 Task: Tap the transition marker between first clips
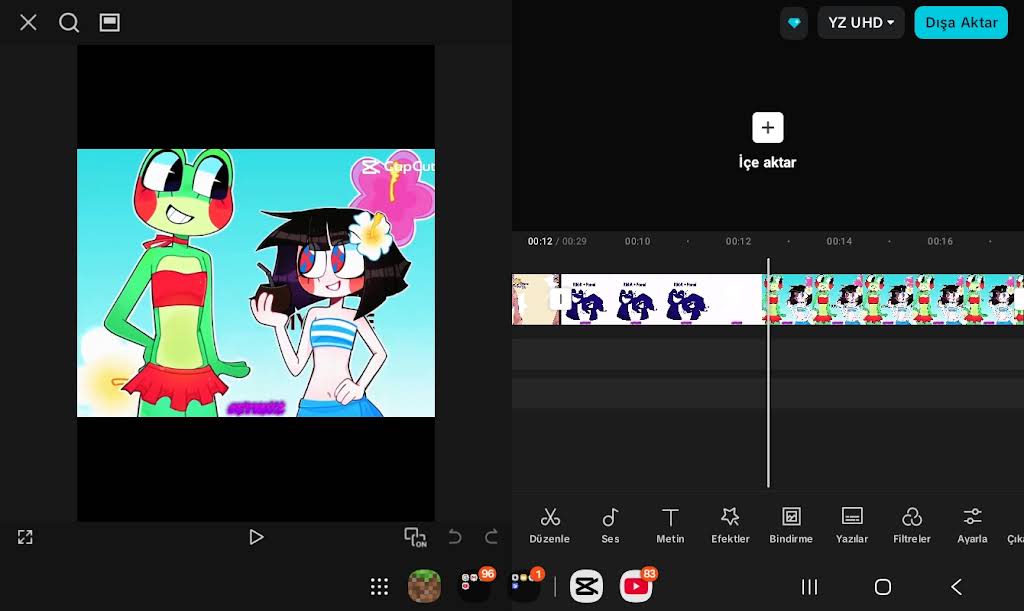pyautogui.click(x=560, y=300)
